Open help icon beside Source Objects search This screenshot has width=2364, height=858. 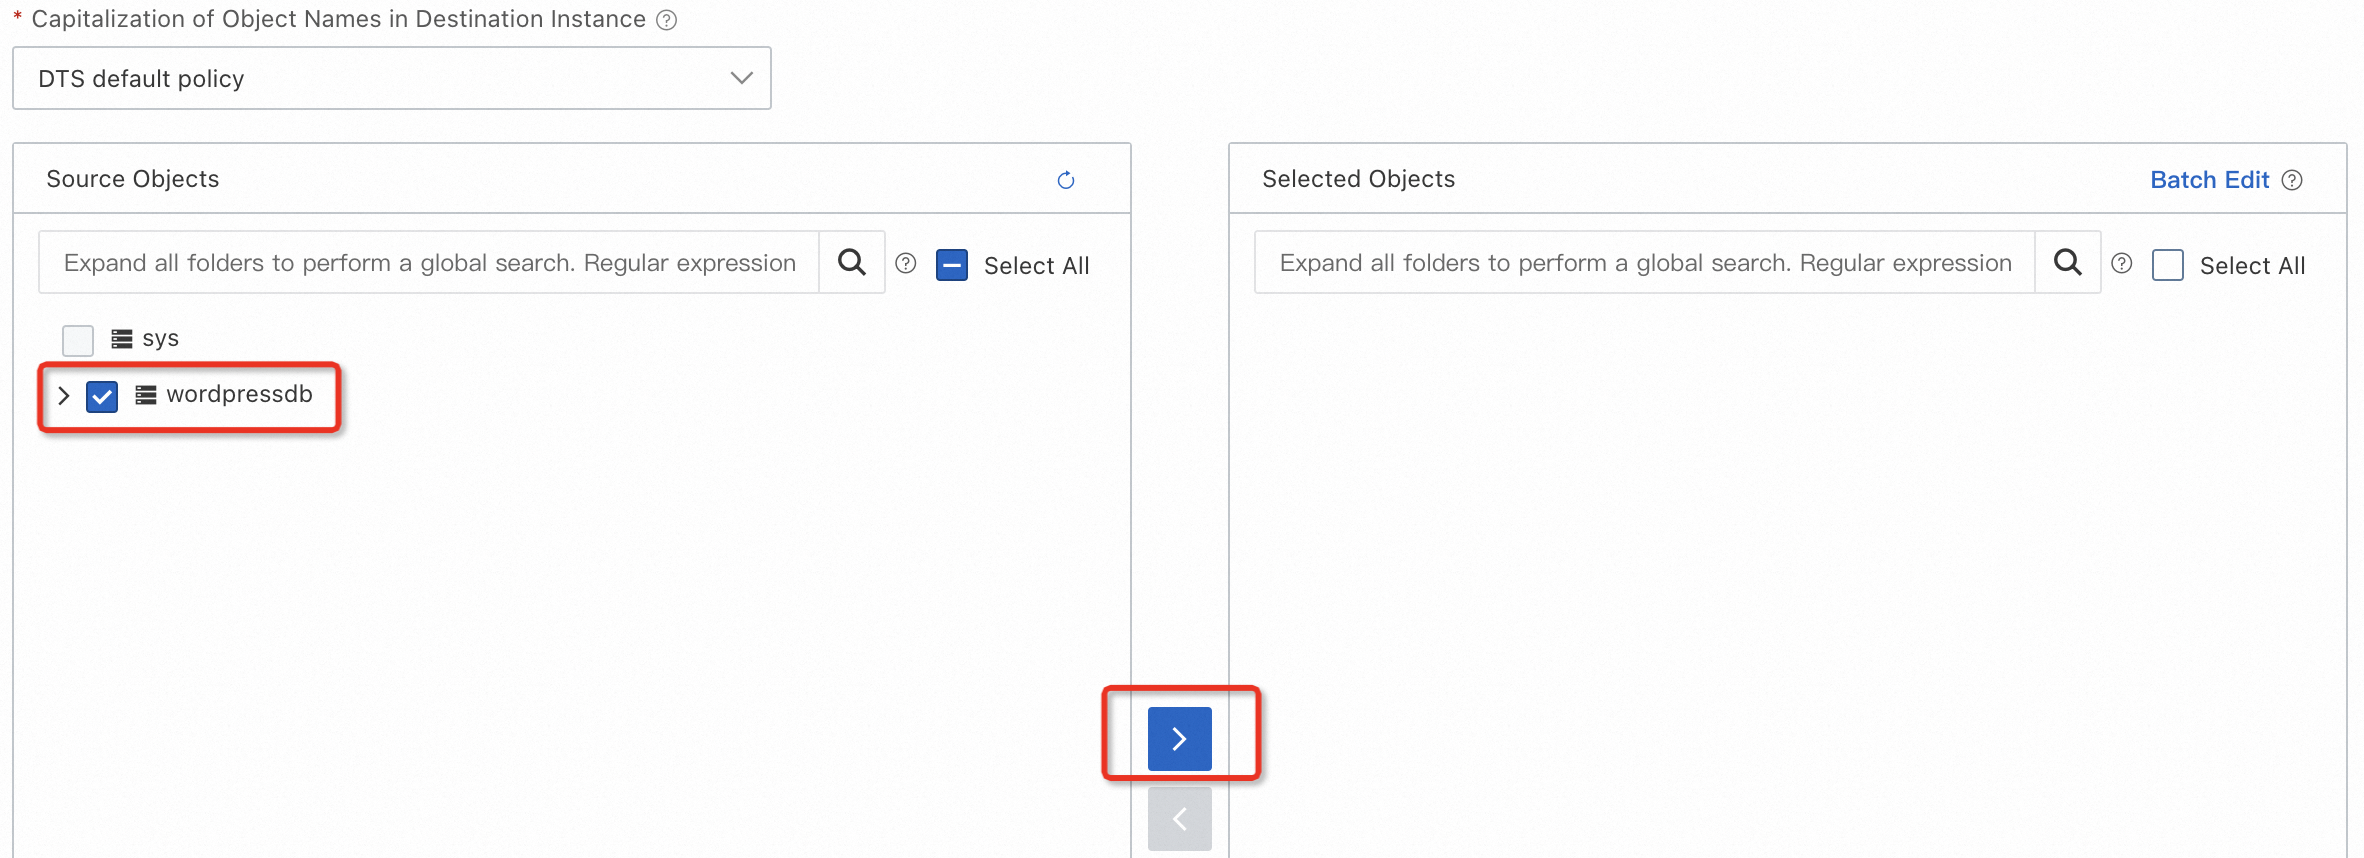pos(906,264)
